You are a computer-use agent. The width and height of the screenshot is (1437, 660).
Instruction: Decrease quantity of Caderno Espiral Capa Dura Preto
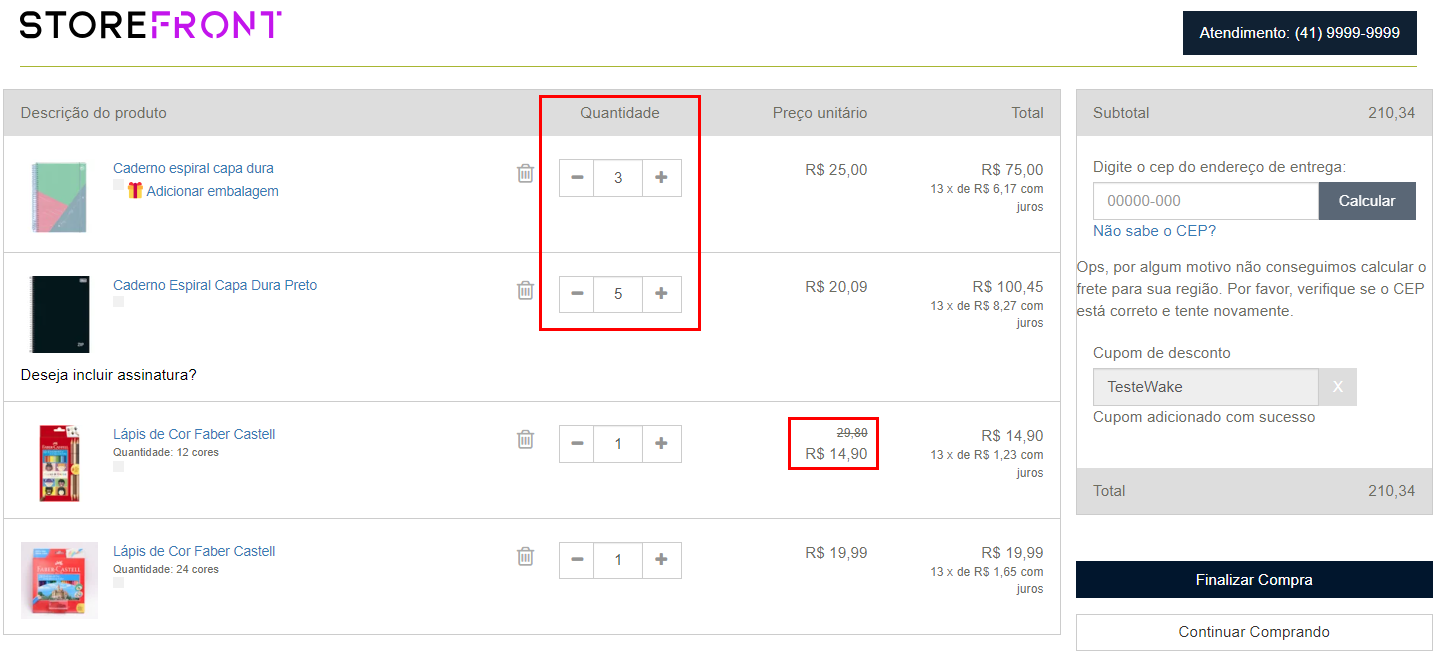coord(577,294)
